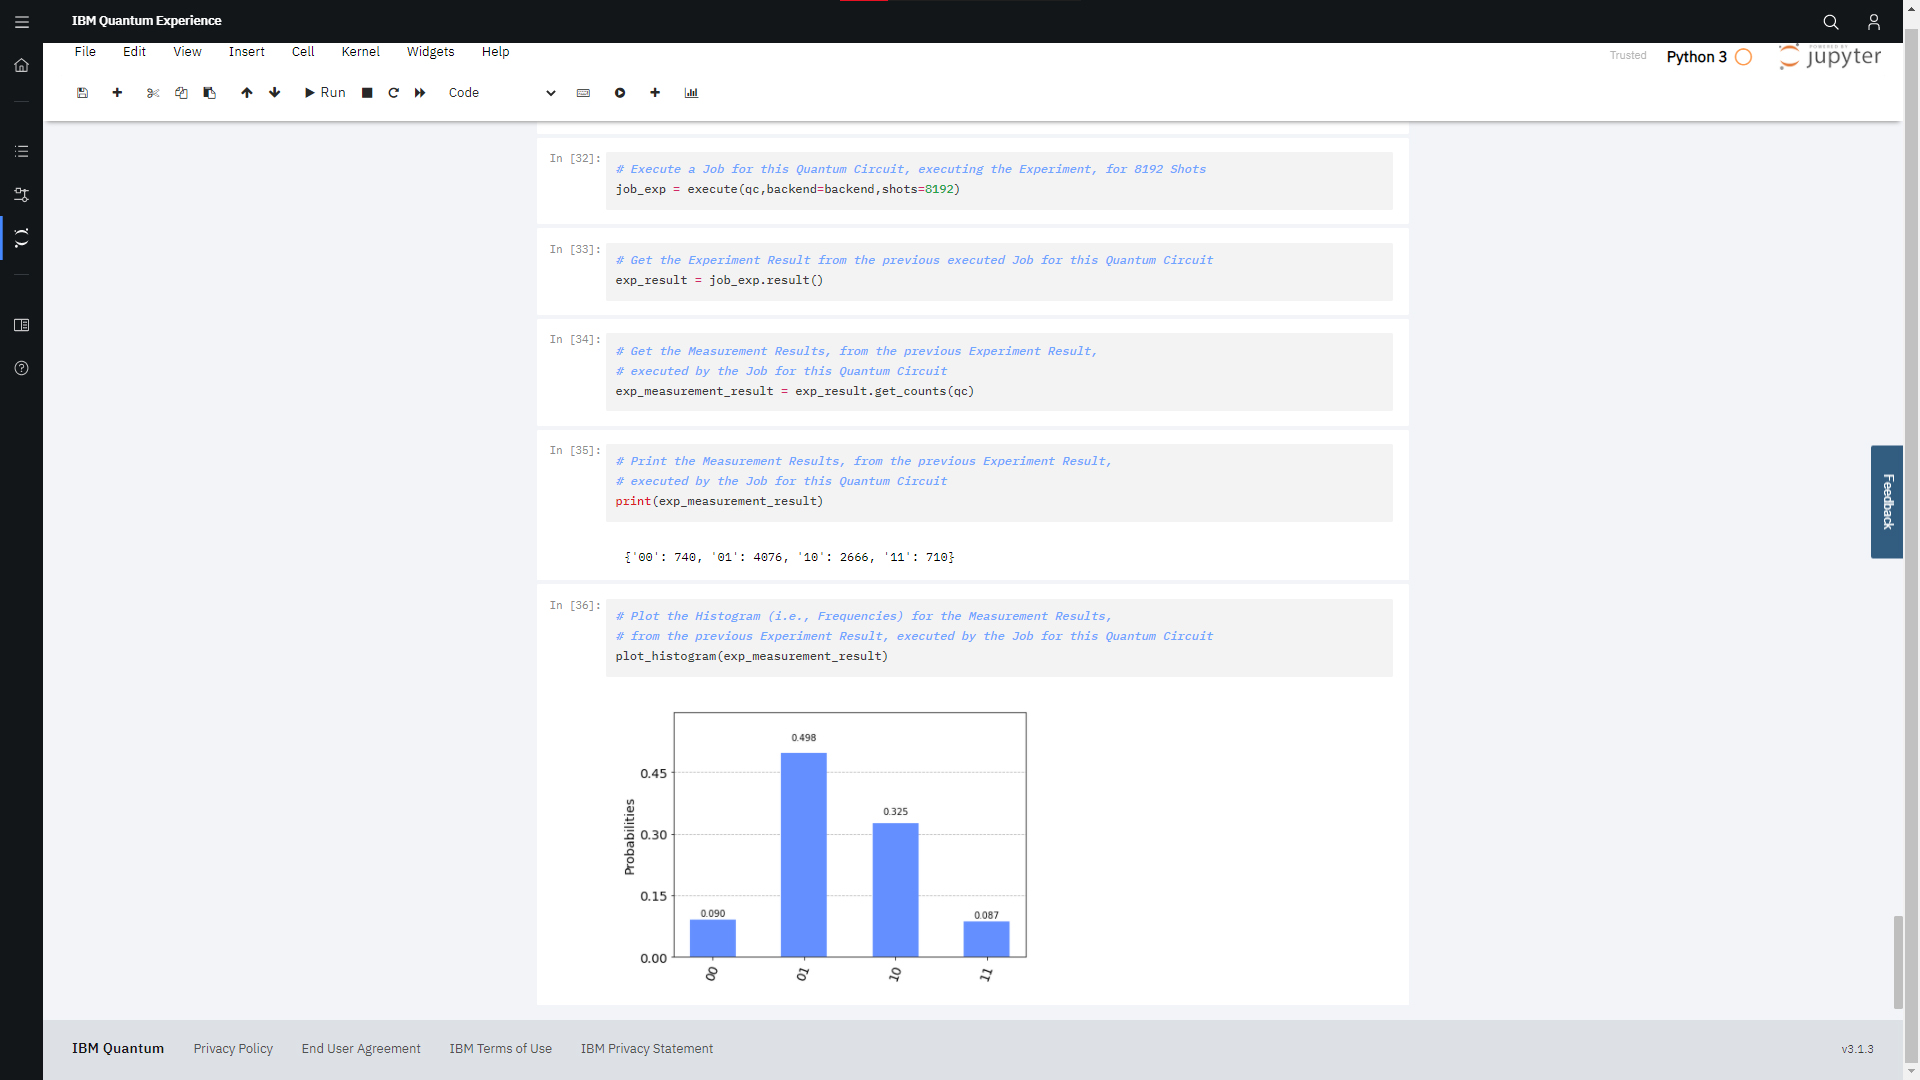
Task: Open the command palette keyboard icon
Action: click(583, 93)
